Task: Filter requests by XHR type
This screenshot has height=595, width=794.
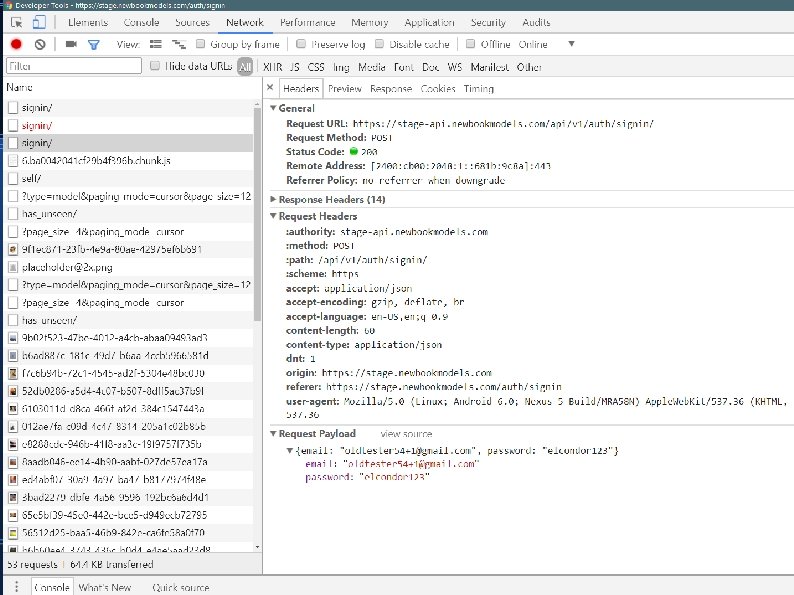Action: (271, 67)
